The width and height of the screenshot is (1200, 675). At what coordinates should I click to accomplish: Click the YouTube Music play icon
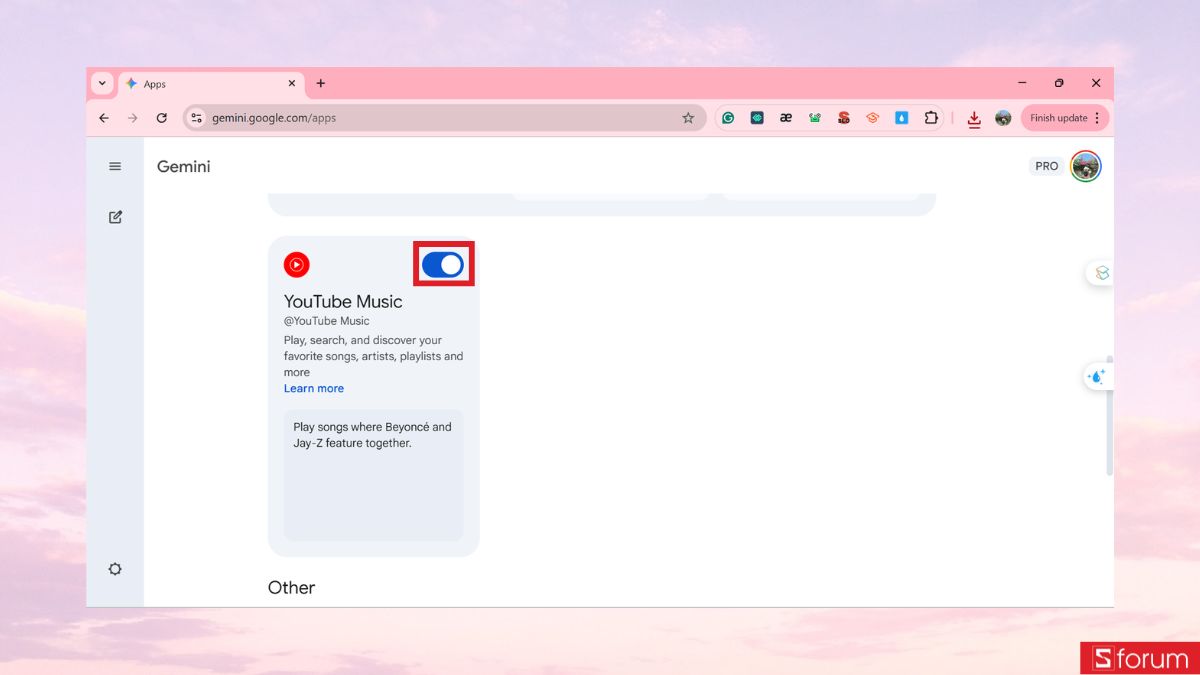click(x=296, y=264)
